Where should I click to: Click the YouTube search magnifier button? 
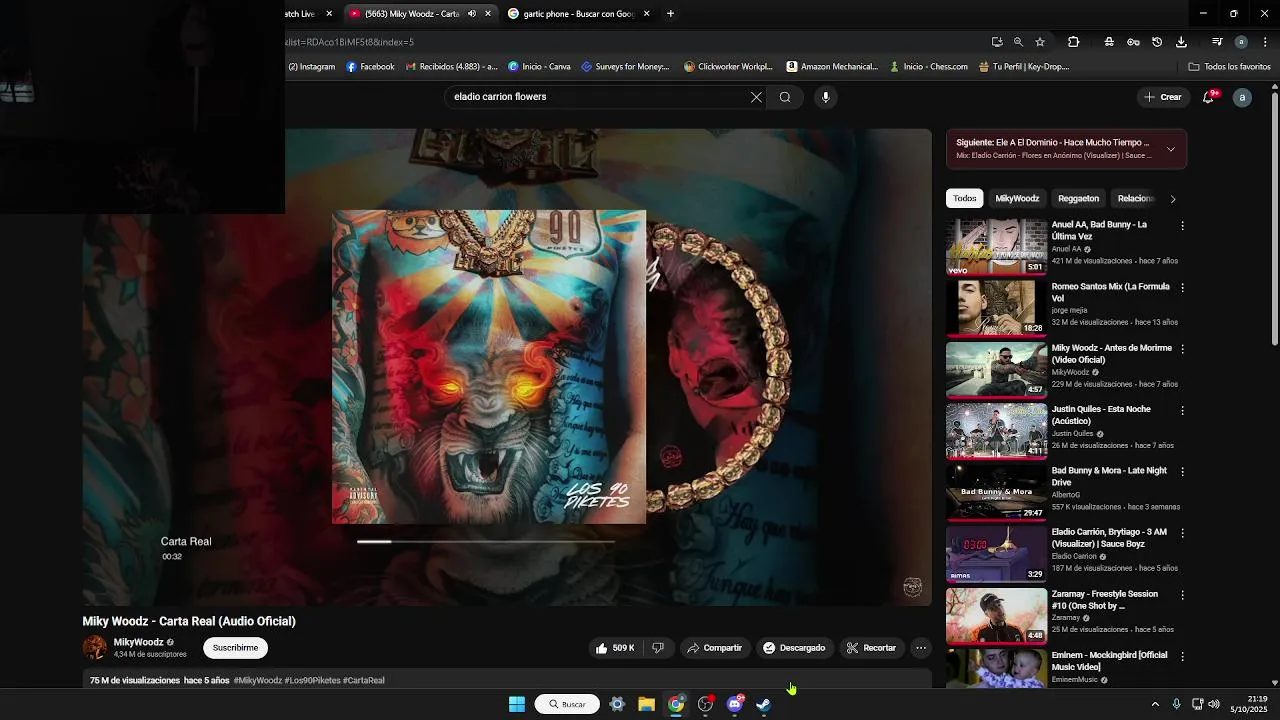785,97
